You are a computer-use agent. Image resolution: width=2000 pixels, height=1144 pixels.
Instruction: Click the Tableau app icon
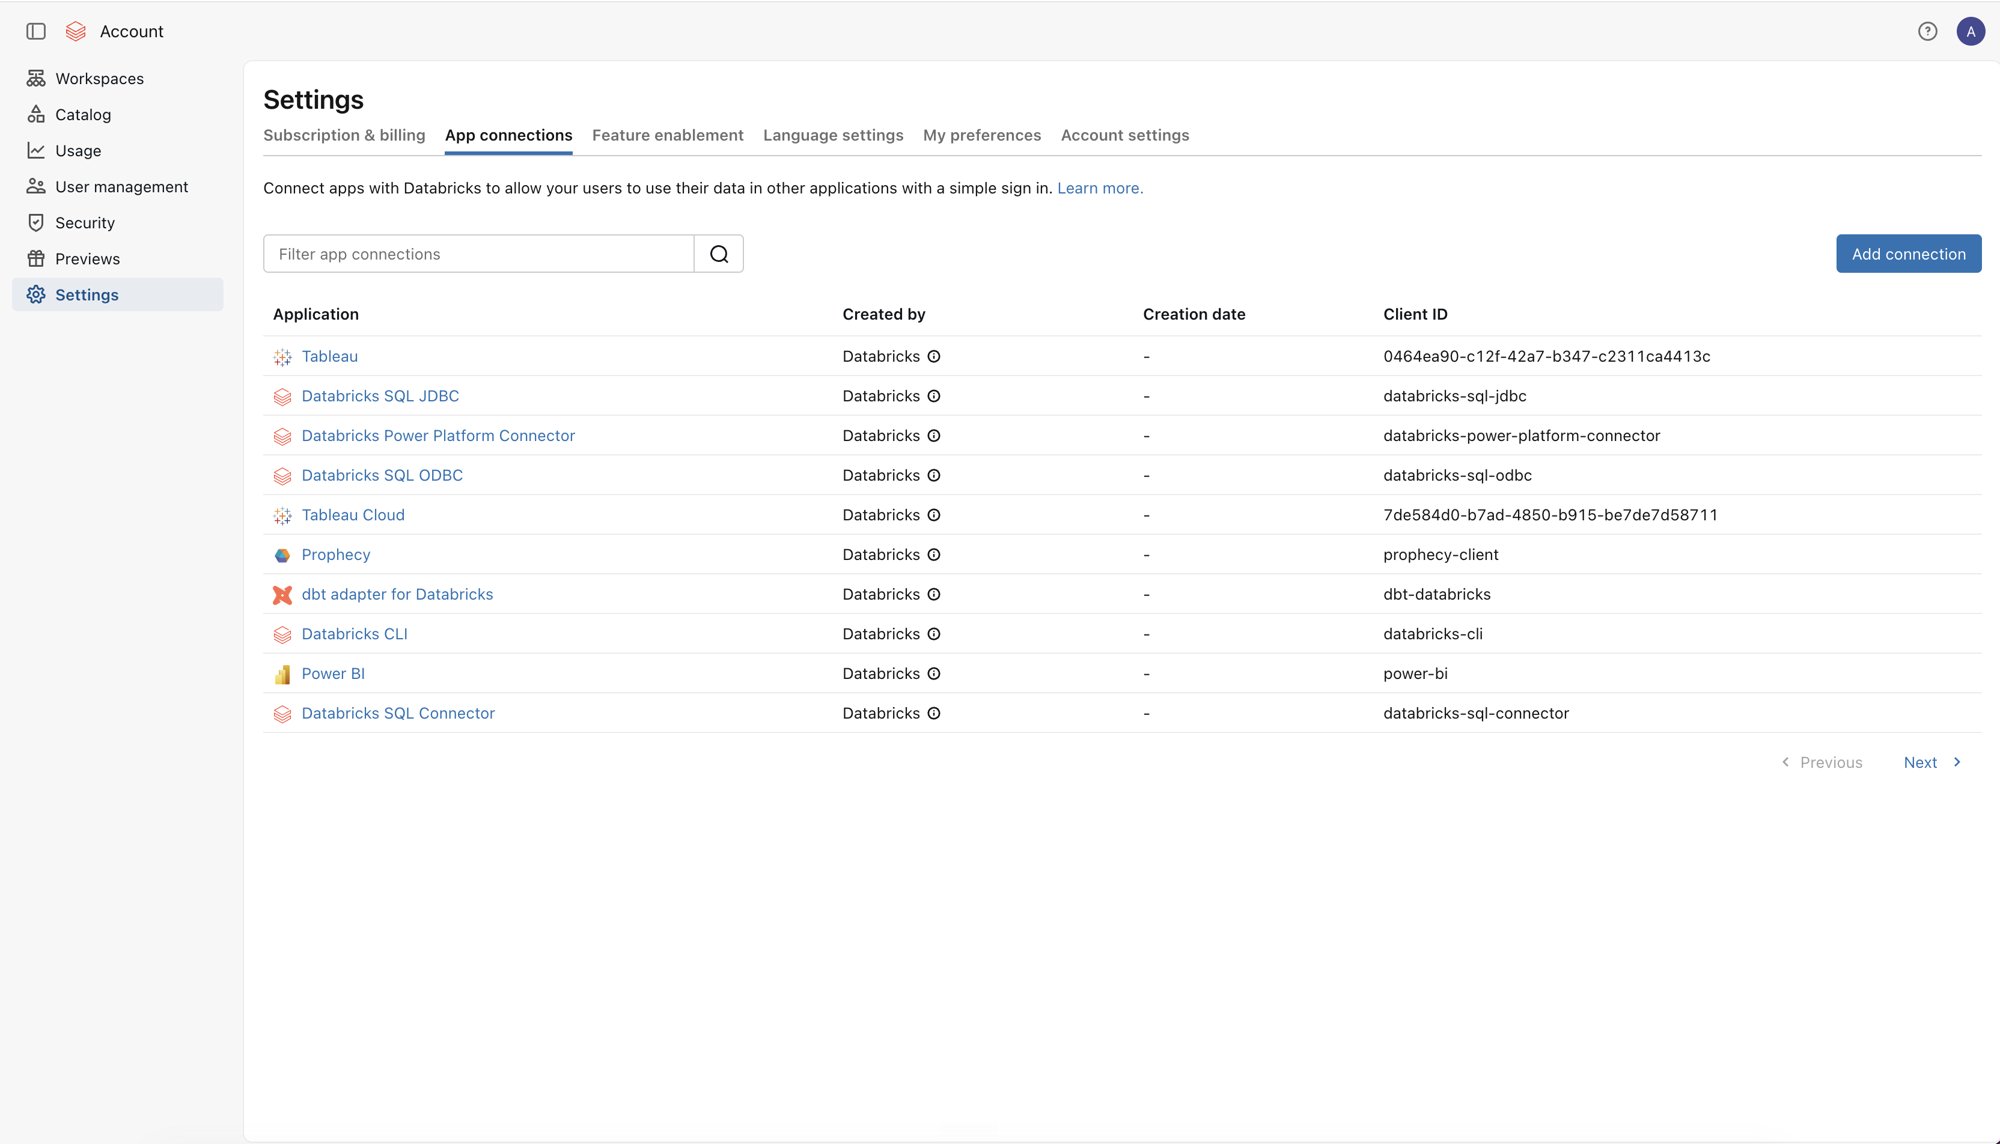click(x=283, y=357)
